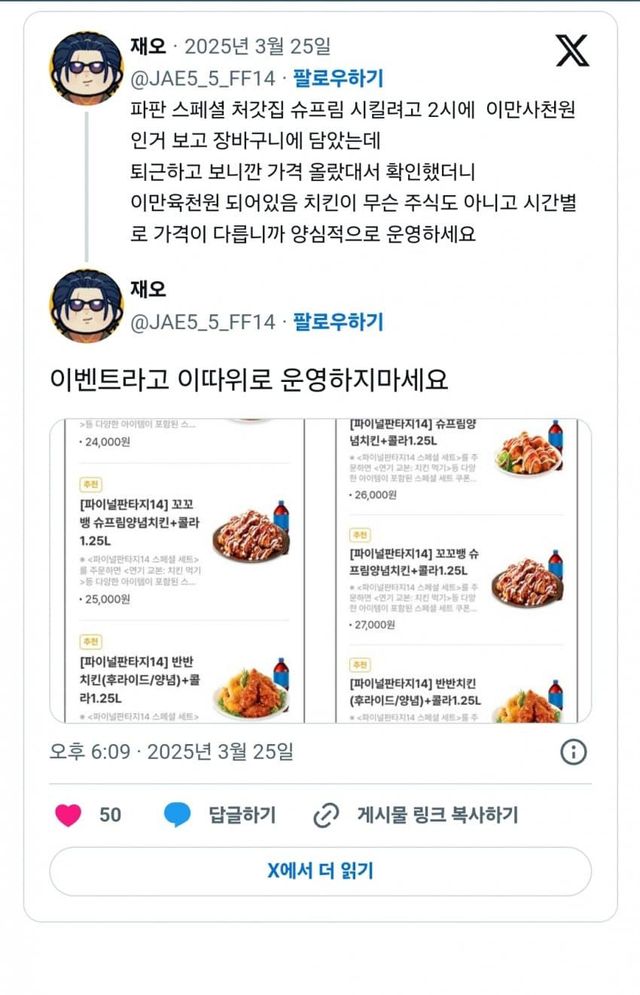640x995 pixels.
Task: Click 게시물 링크 복사하기 text
Action: coord(438,815)
